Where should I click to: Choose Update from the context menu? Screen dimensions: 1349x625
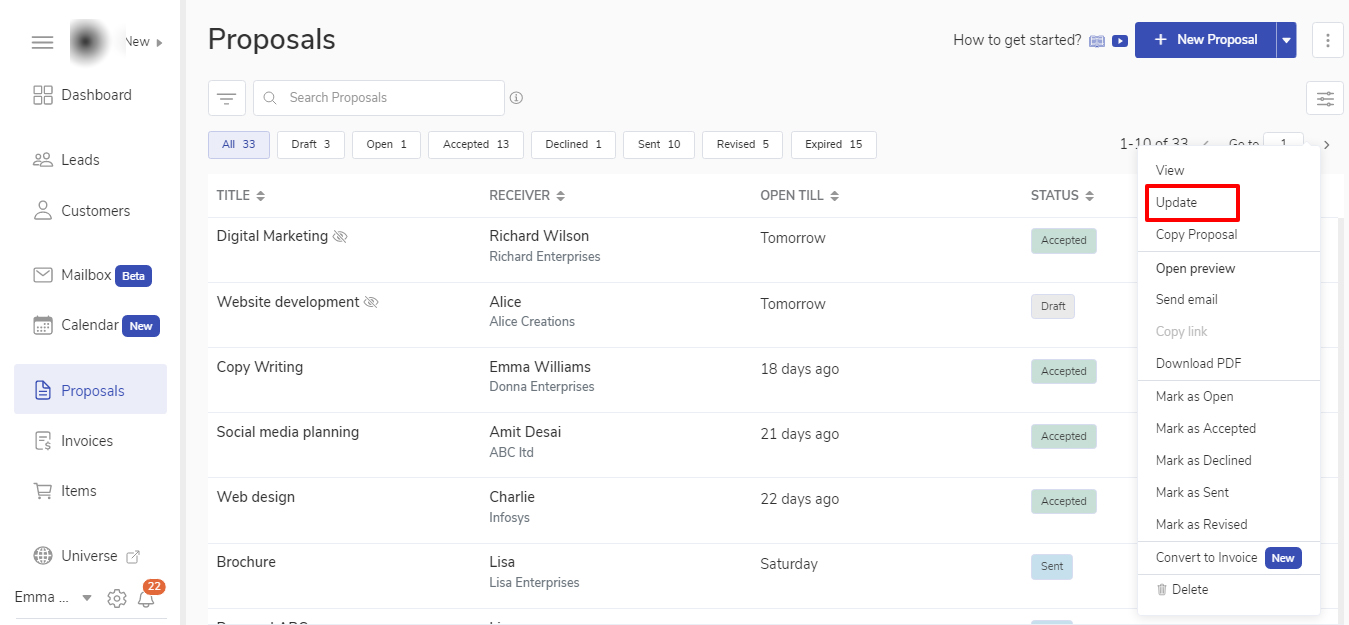point(1177,202)
